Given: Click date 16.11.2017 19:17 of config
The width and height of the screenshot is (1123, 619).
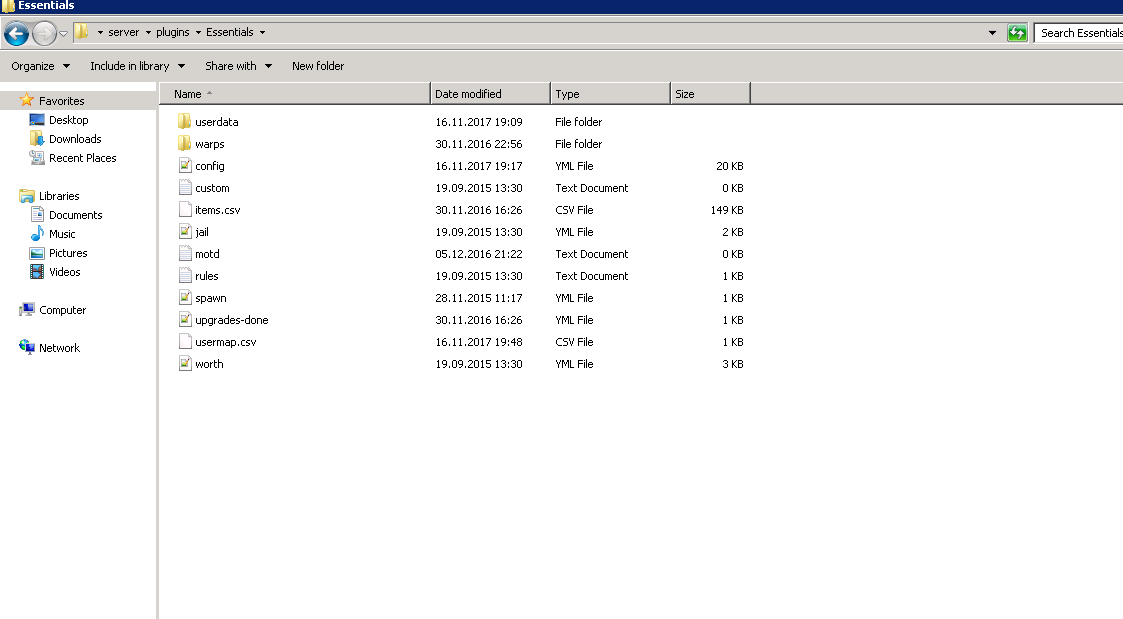Looking at the screenshot, I should coord(478,166).
